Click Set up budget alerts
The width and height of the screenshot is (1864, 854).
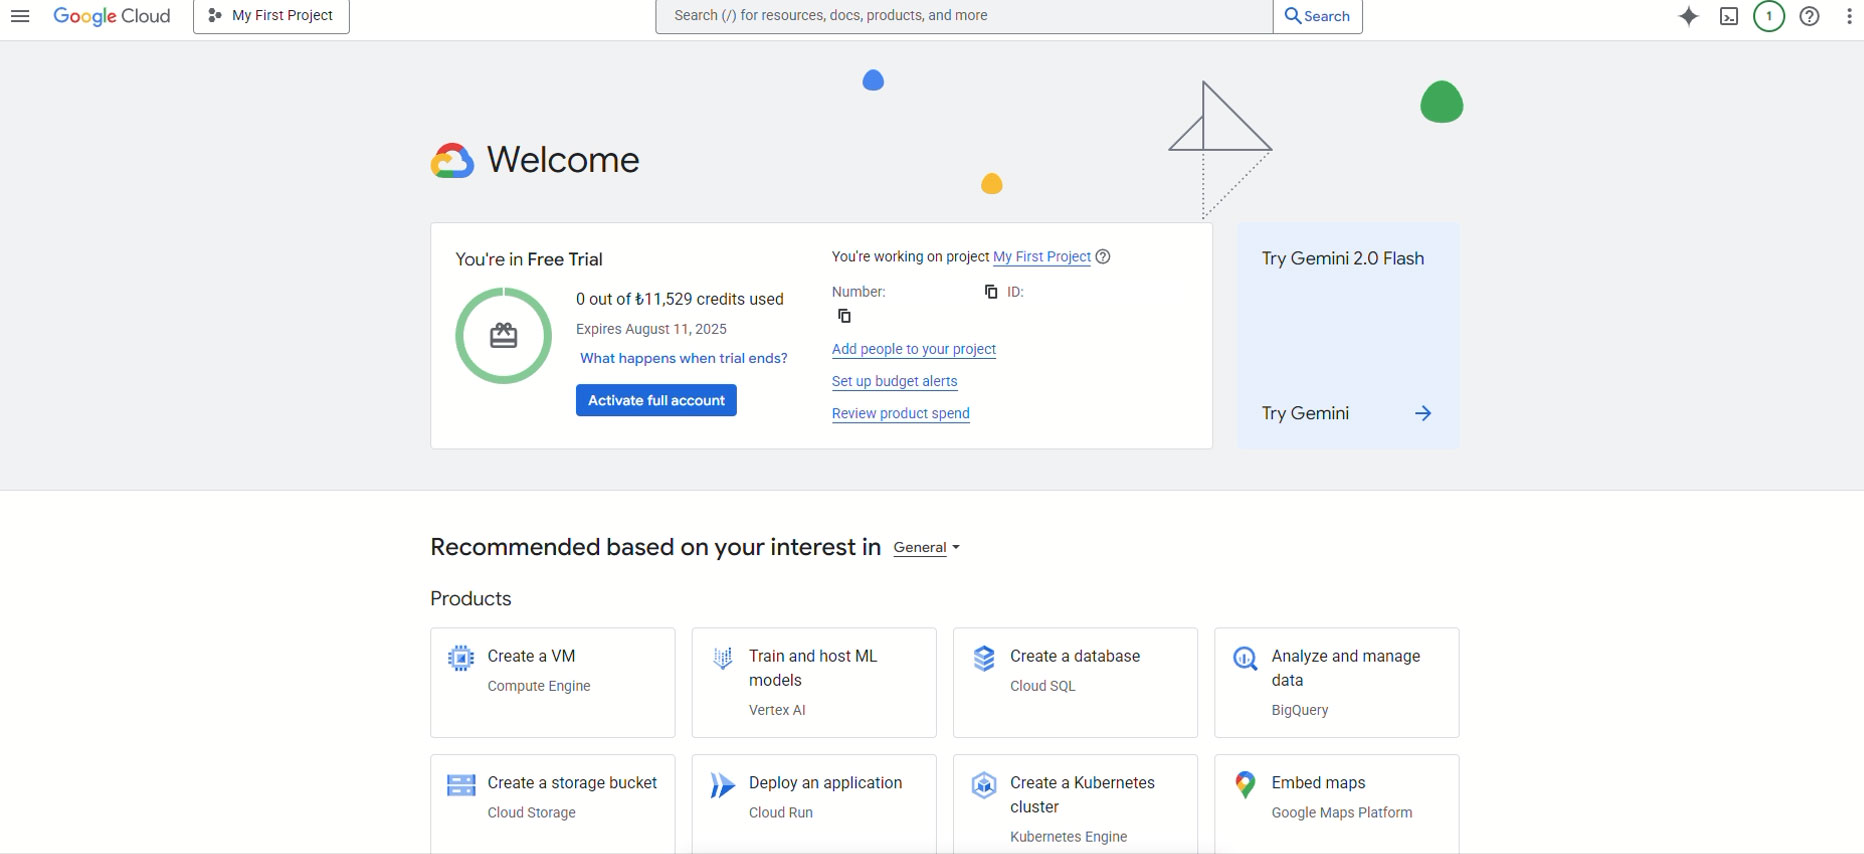click(x=895, y=381)
